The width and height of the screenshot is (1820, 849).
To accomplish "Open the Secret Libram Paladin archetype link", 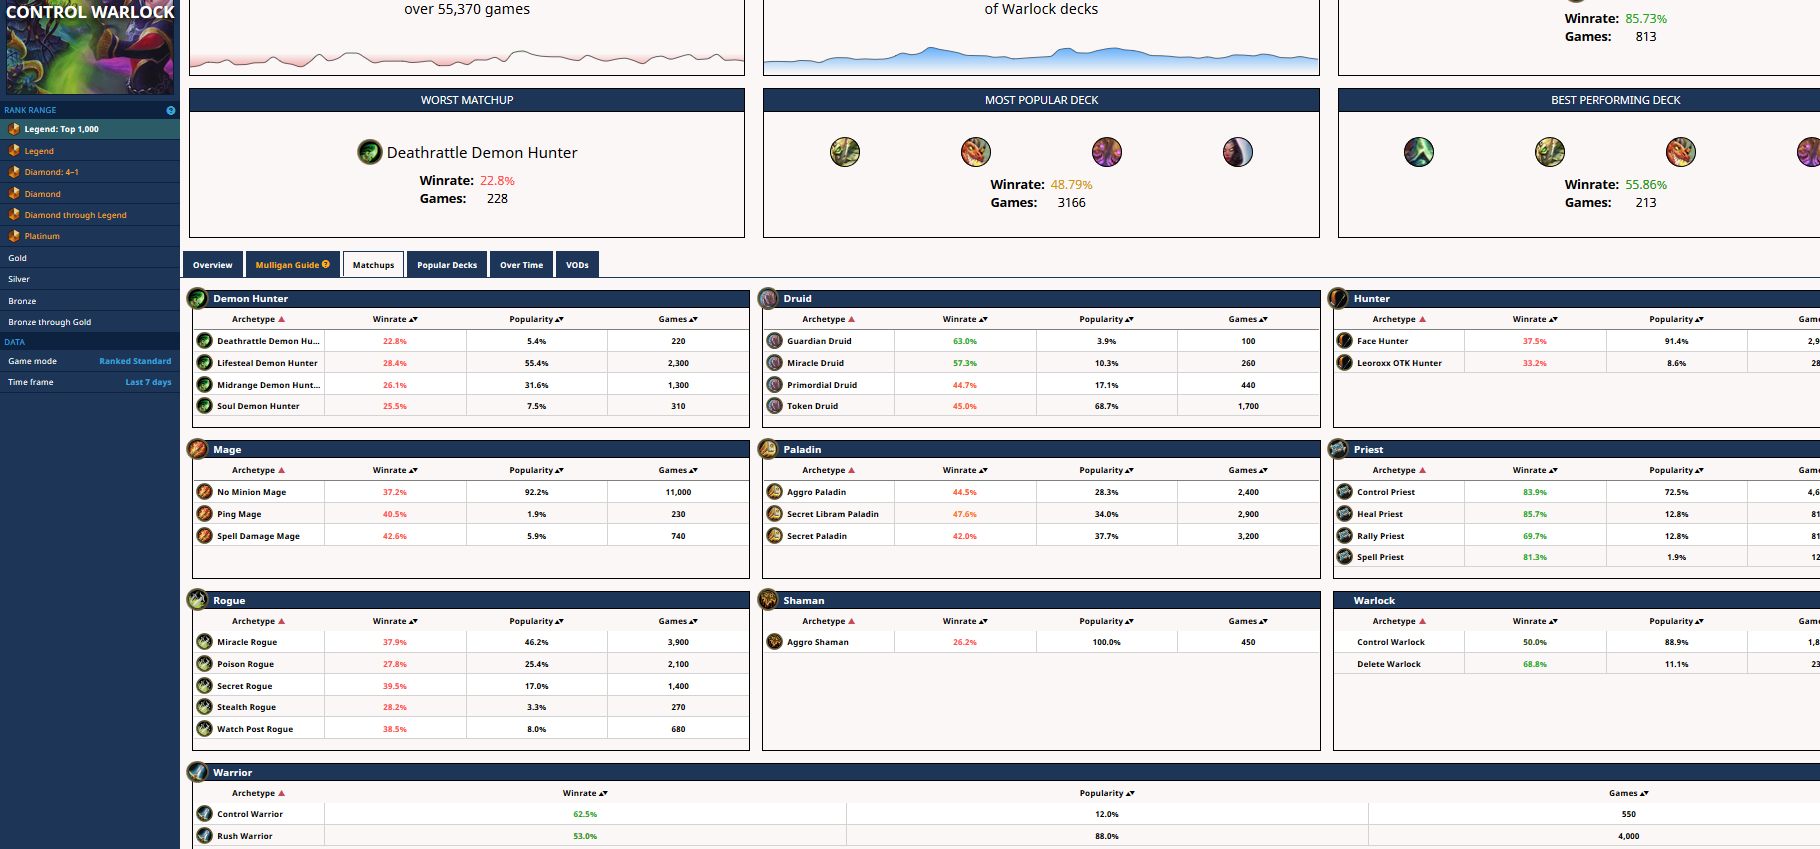I will click(832, 514).
